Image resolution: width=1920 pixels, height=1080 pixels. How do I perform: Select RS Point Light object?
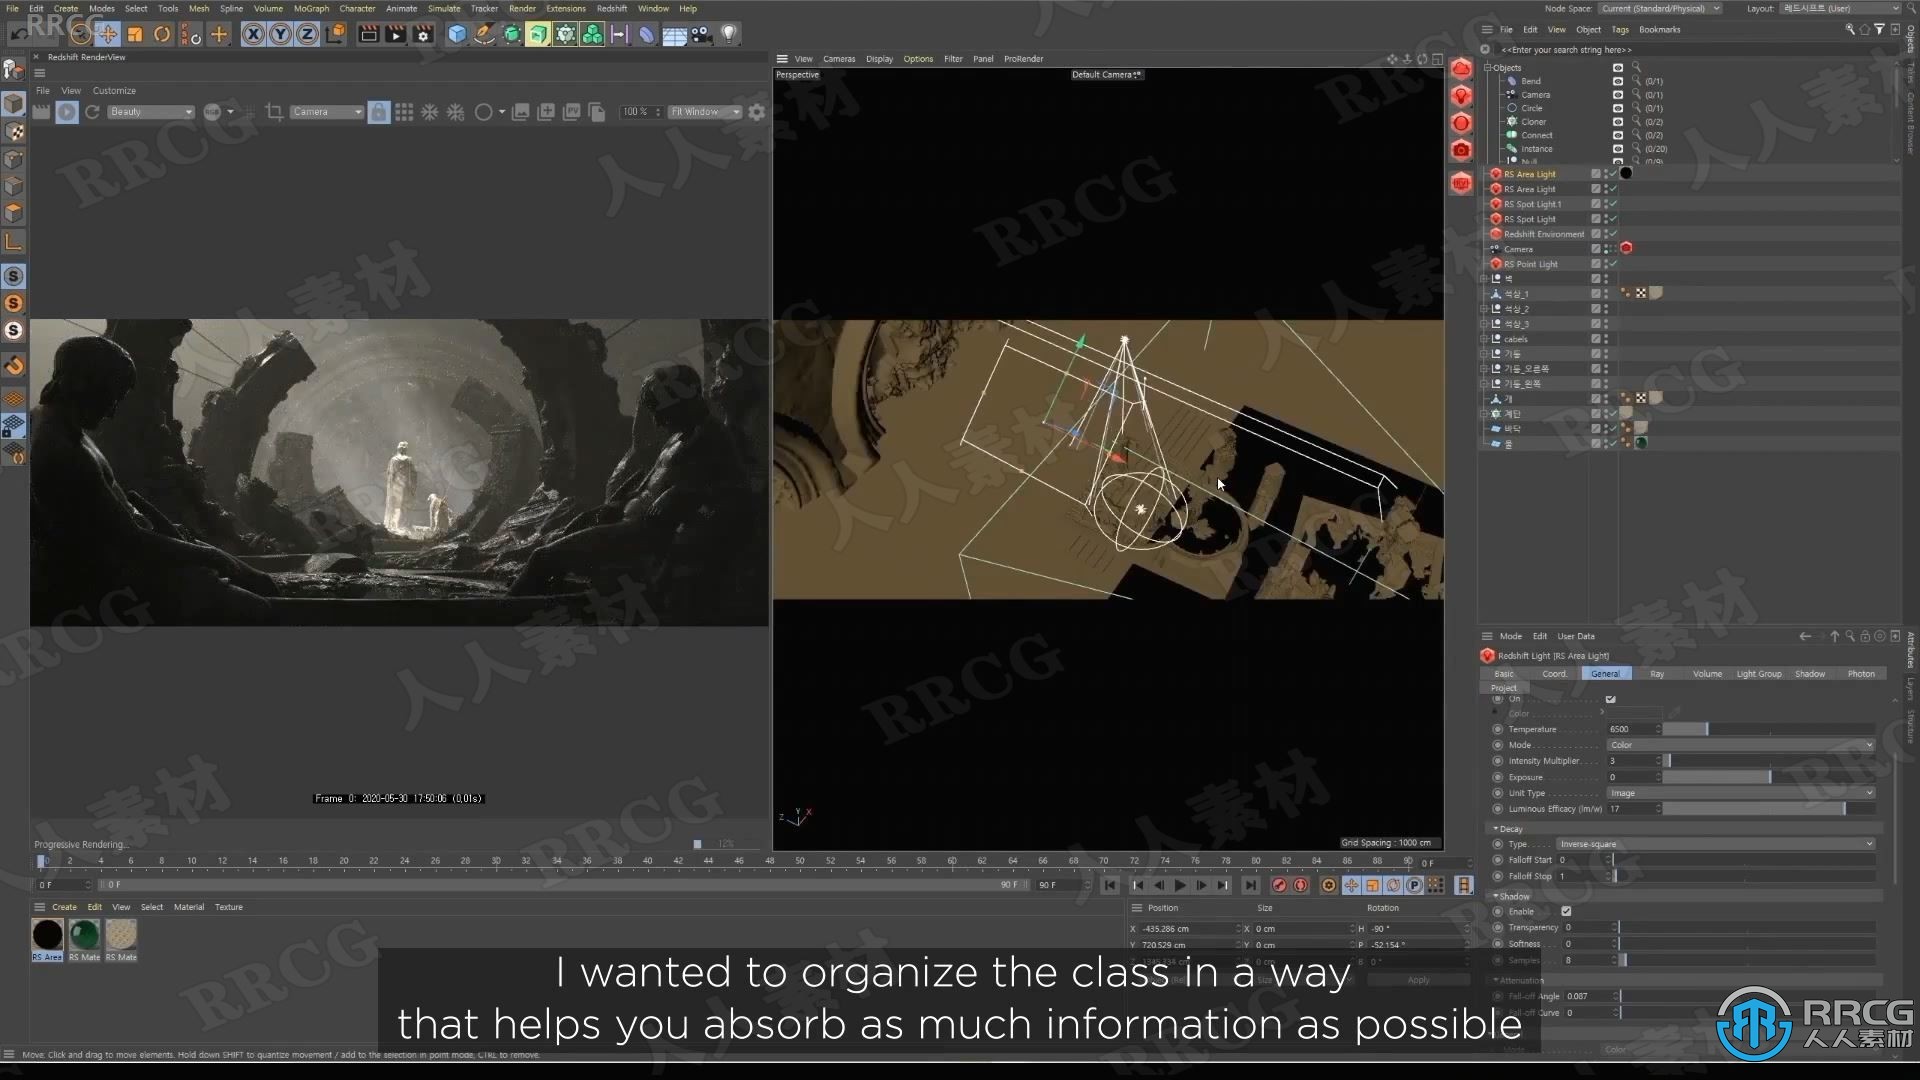click(x=1530, y=264)
